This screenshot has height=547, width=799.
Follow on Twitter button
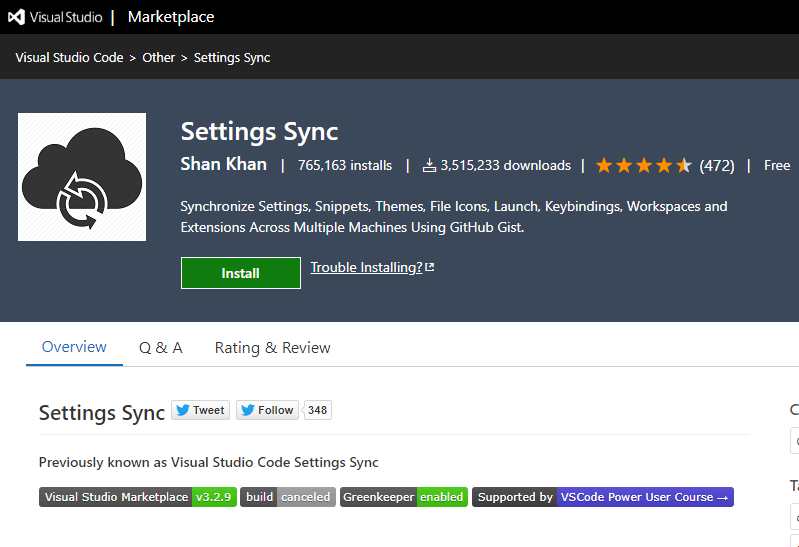point(268,410)
